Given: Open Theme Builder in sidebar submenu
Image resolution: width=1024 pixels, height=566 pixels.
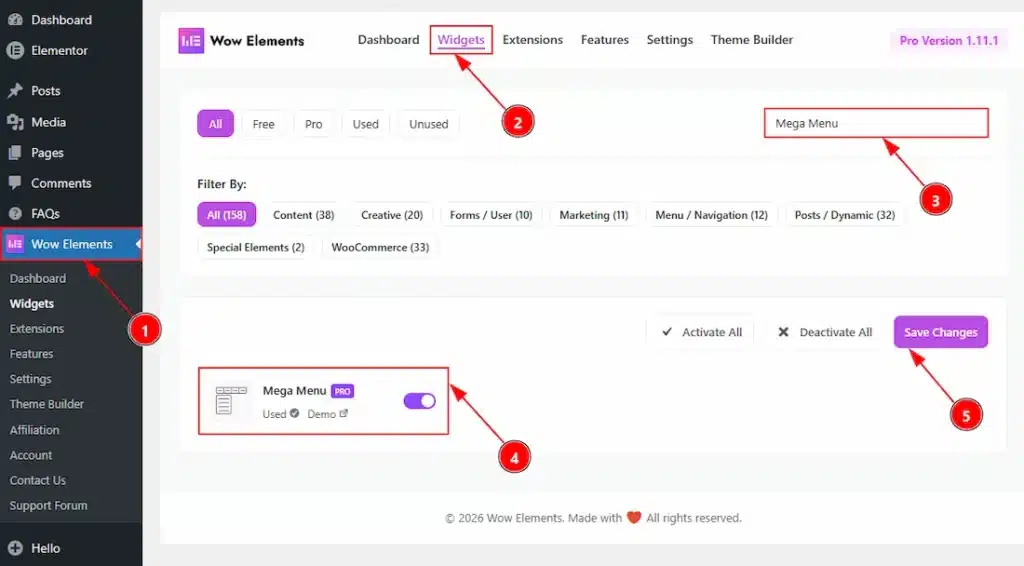Looking at the screenshot, I should click(46, 404).
